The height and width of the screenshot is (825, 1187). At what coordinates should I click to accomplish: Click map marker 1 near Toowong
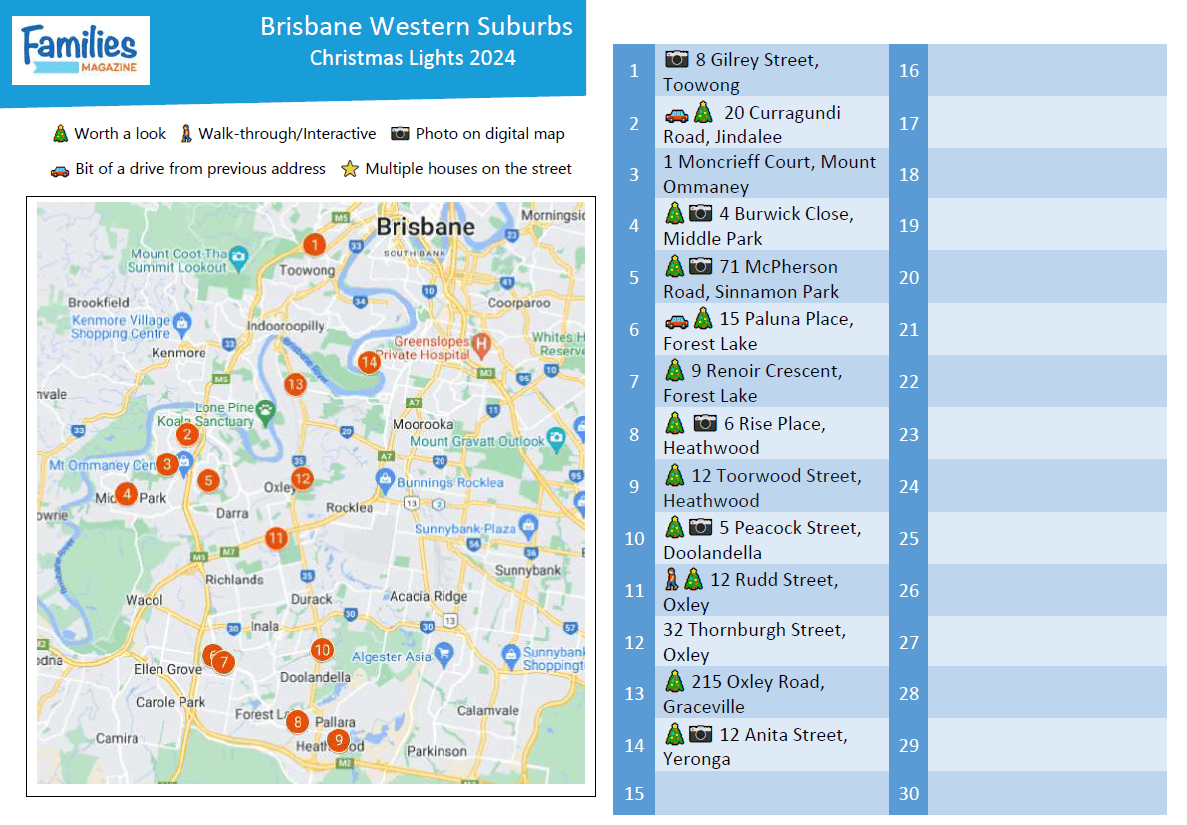pos(314,244)
